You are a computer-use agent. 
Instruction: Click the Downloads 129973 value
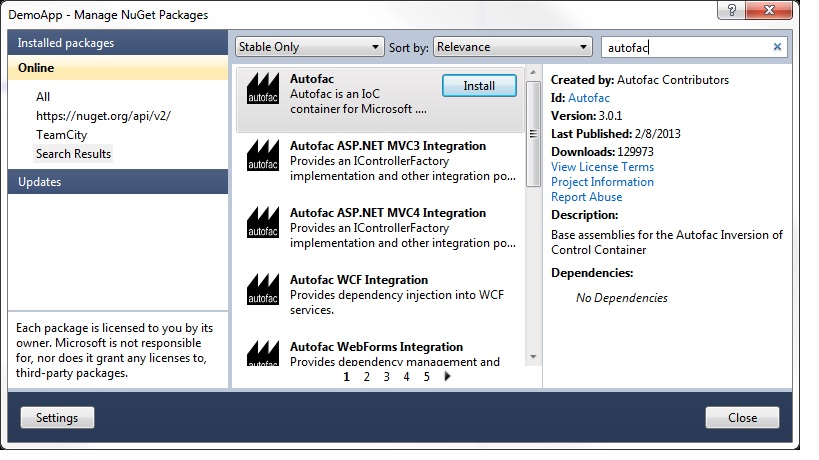[635, 151]
